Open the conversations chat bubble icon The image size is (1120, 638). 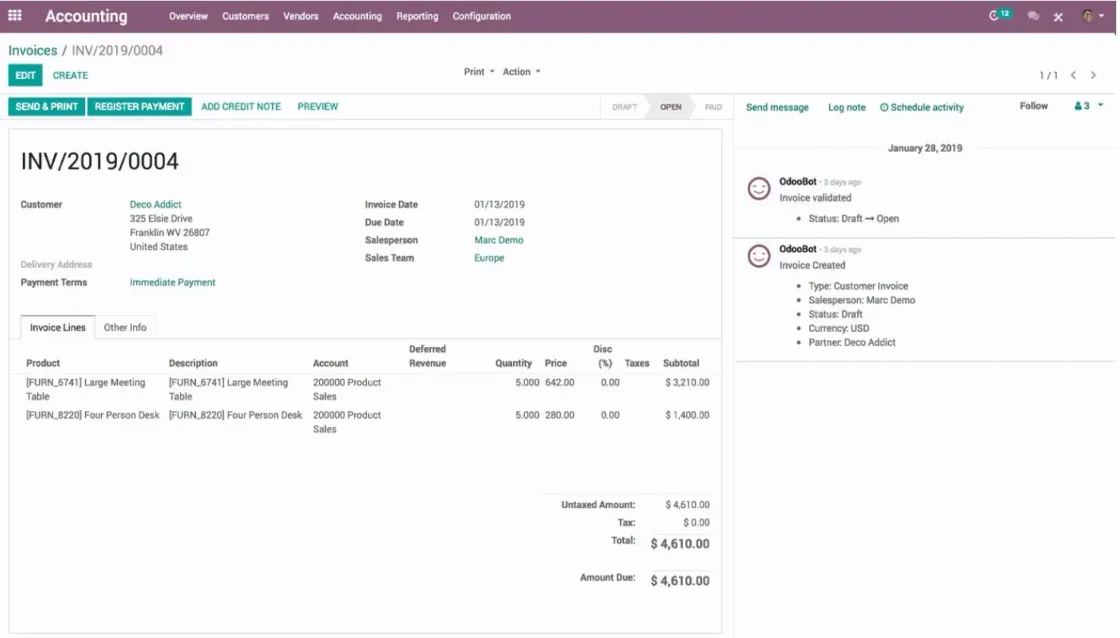pyautogui.click(x=1033, y=16)
